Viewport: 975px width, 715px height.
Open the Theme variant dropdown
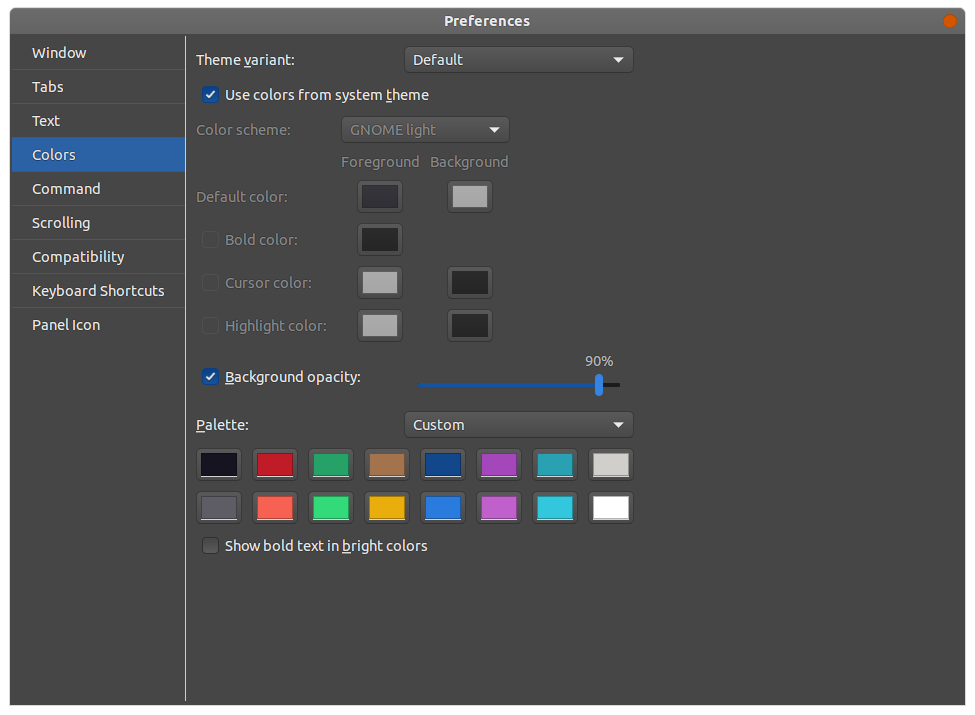point(519,60)
